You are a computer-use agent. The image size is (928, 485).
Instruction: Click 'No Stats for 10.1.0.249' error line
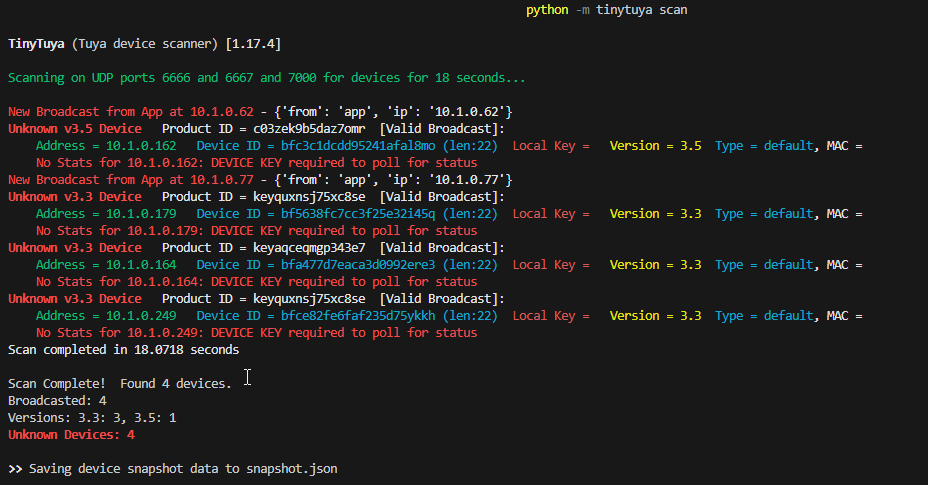[256, 333]
